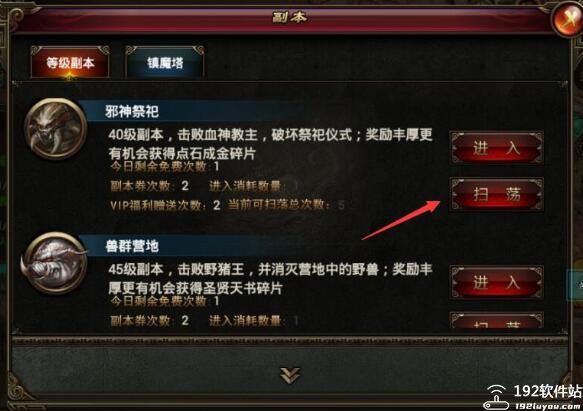Sweep the 邪神祭祀 dungeon with 扫荡
The width and height of the screenshot is (583, 411).
click(496, 194)
